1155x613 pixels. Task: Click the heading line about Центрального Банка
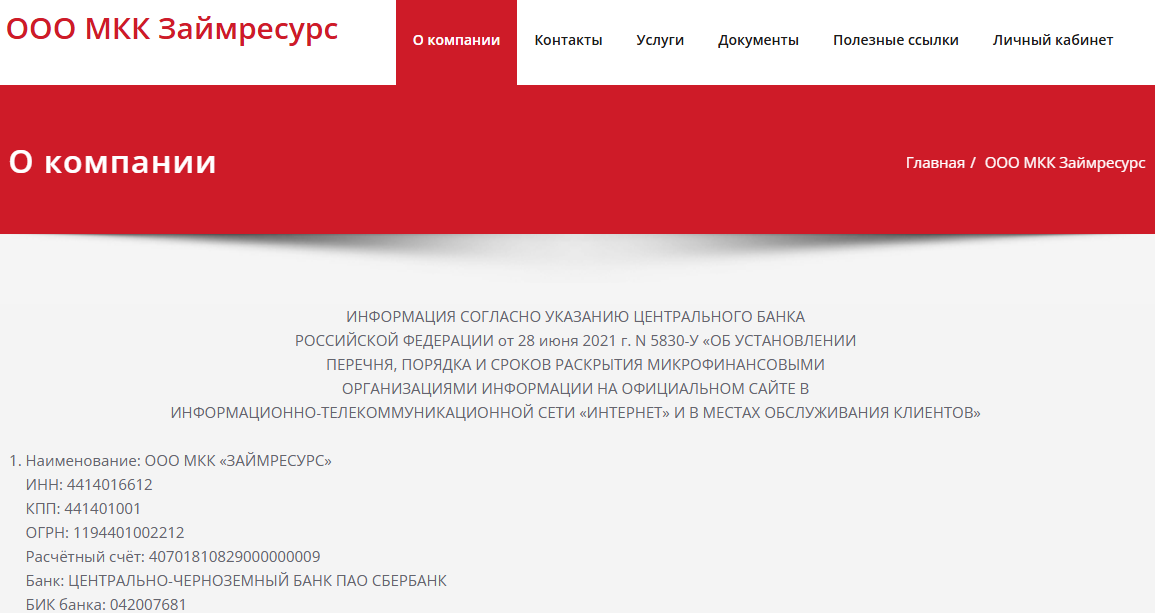click(x=575, y=317)
